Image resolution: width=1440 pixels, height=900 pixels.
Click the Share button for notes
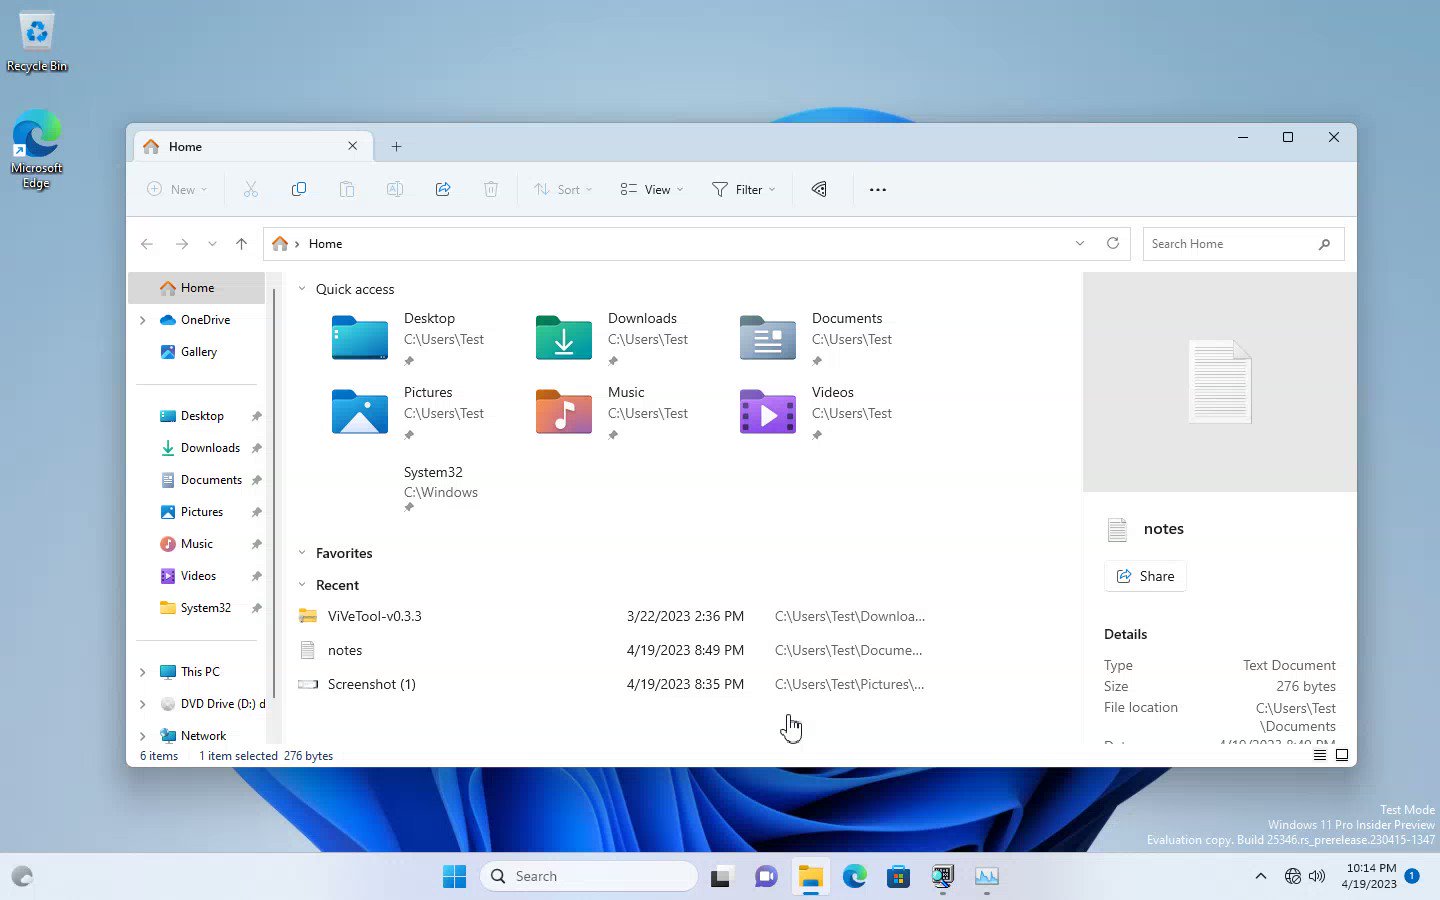tap(1145, 576)
